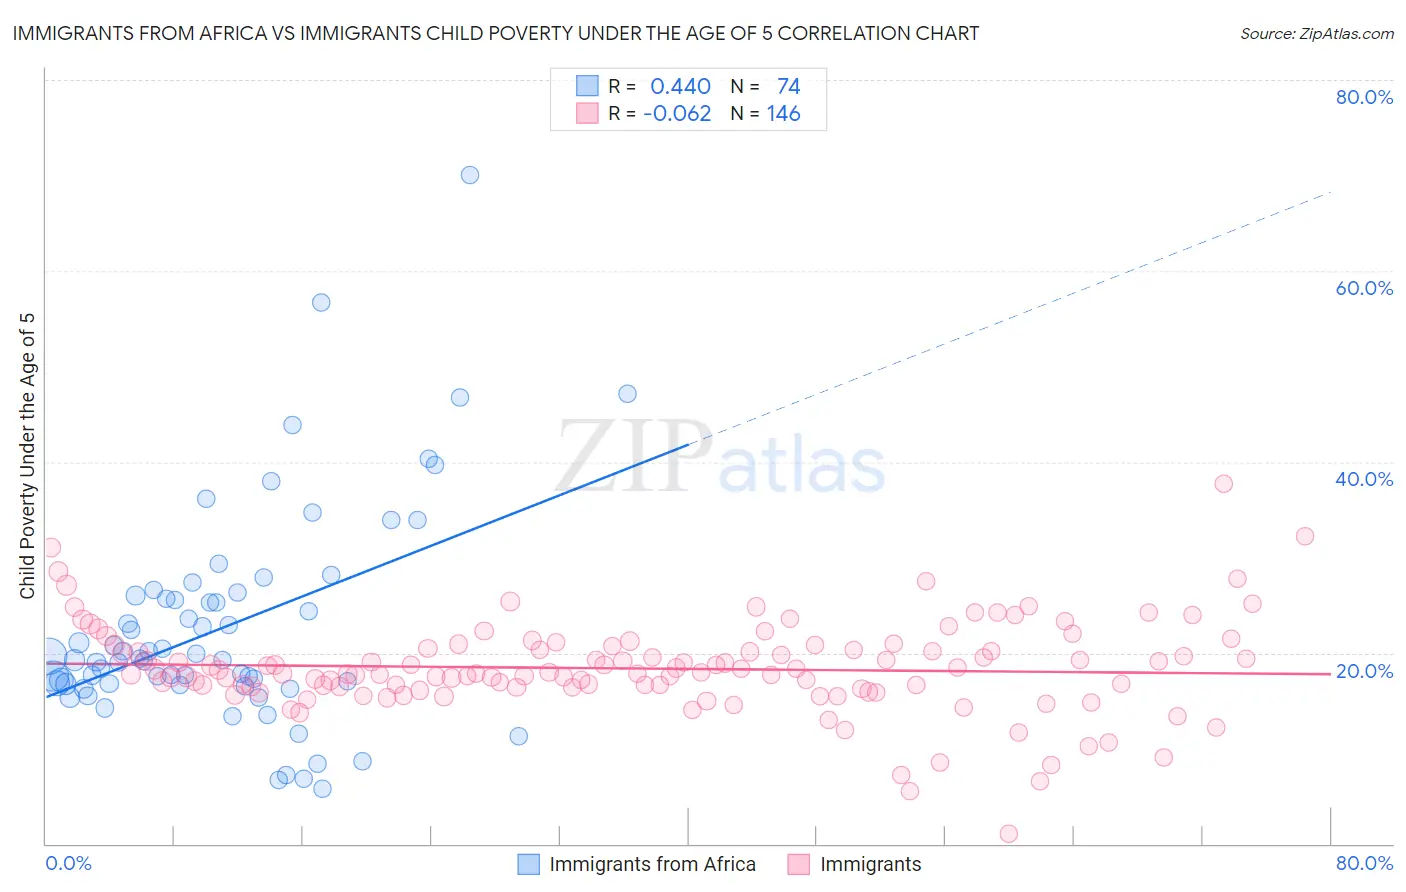1406x892 pixels.
Task: Open the Source: ZipAtlas.com link
Action: [1316, 33]
